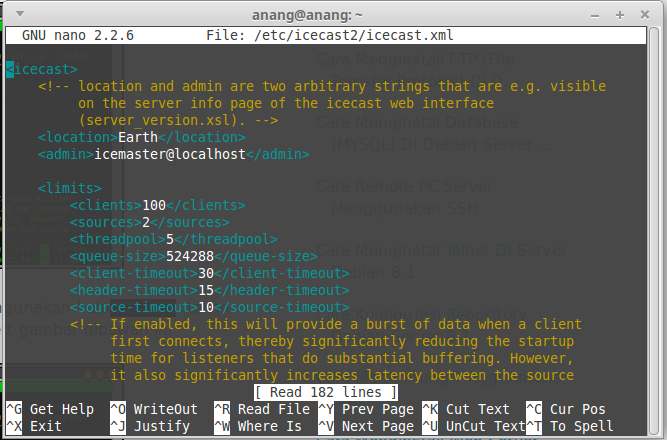
Task: Click the window title anang@anang: ~
Action: click(307, 15)
